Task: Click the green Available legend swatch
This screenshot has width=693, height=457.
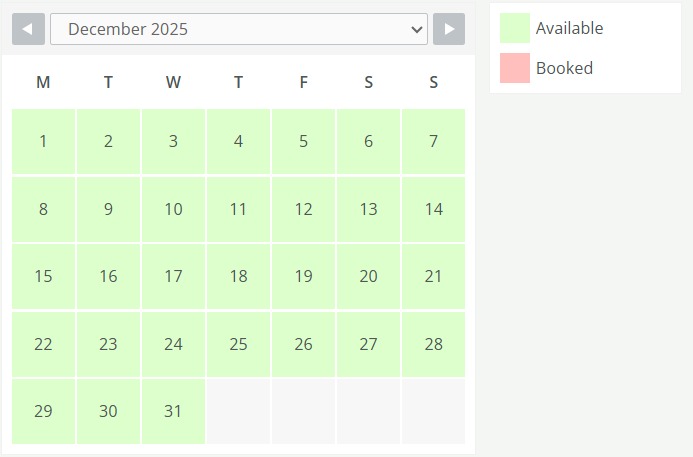Action: 515,28
